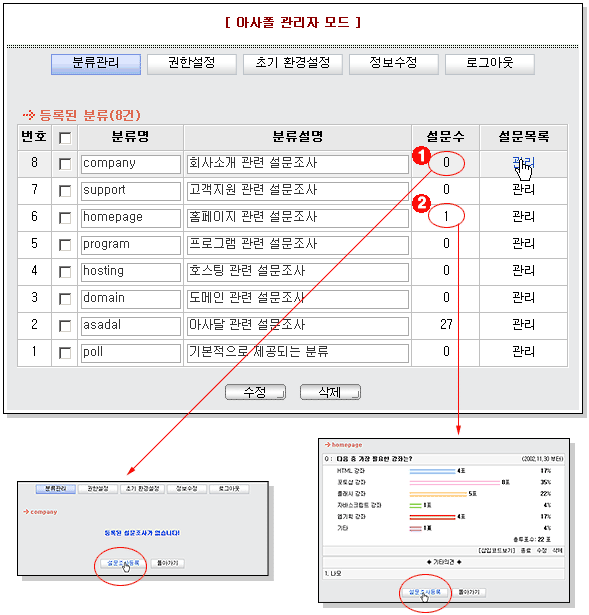This screenshot has width=589, height=615.
Task: Click the 수정 button
Action: coord(255,392)
